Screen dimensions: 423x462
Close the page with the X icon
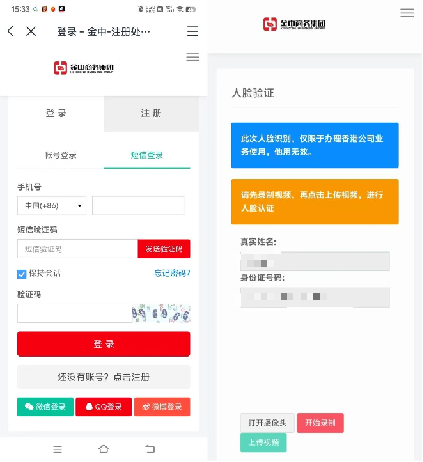(x=31, y=31)
